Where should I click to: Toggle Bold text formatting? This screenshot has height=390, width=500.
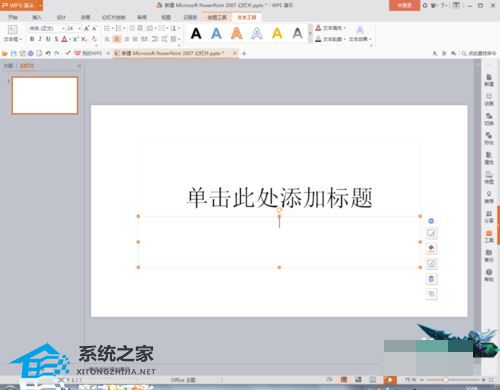coord(32,39)
